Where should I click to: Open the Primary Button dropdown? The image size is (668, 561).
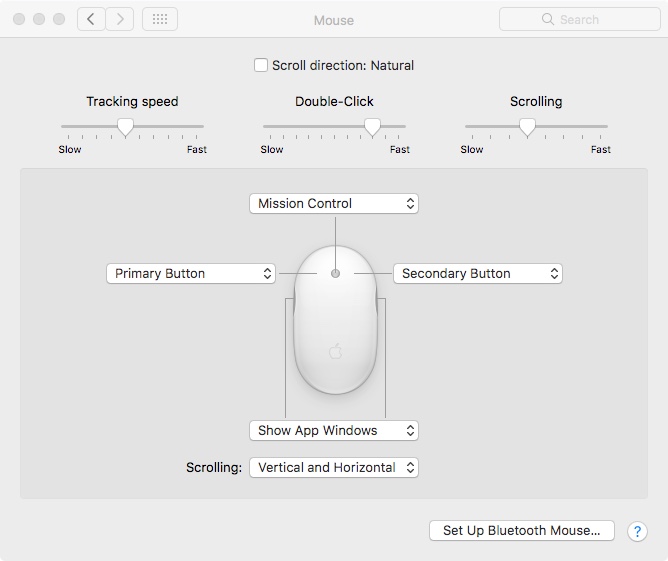tap(191, 273)
